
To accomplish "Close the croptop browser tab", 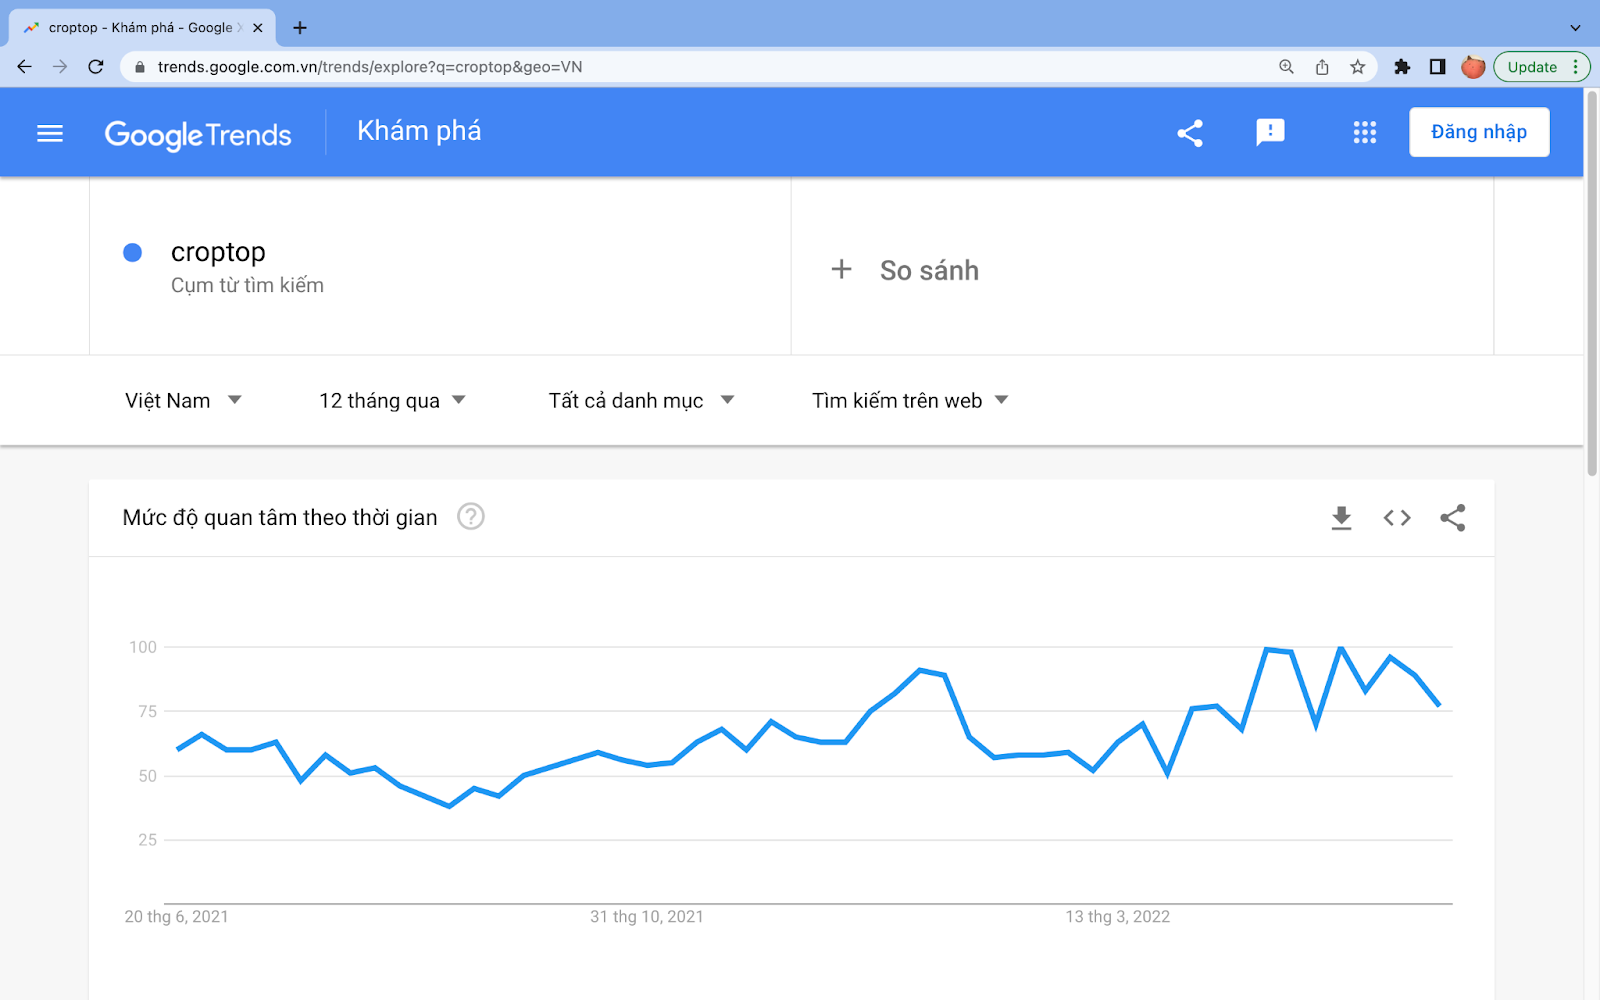I will tap(258, 28).
